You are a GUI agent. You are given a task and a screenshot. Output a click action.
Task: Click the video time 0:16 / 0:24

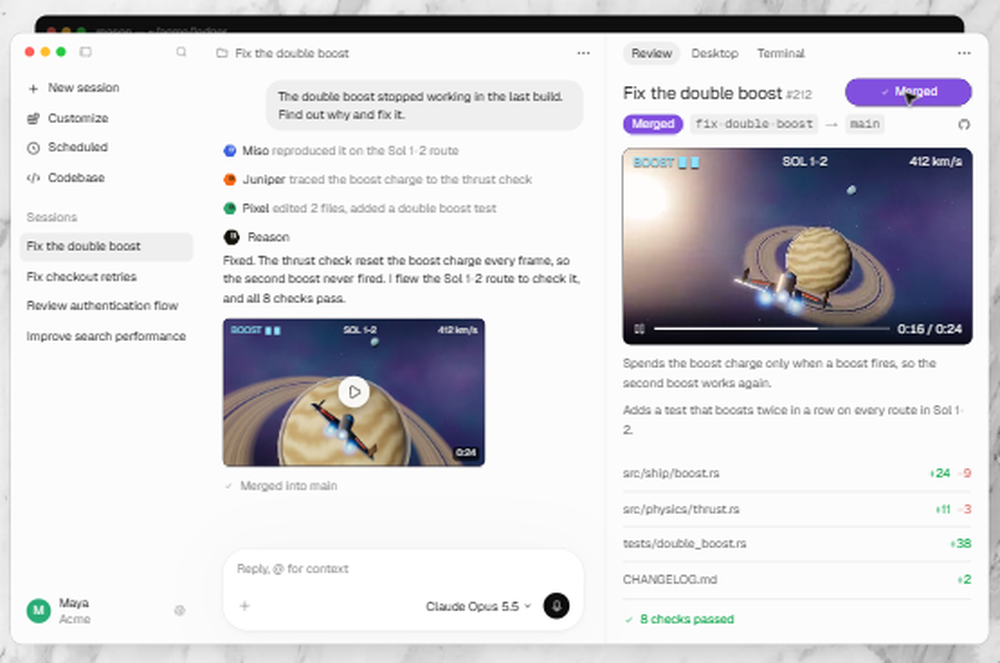click(x=930, y=329)
